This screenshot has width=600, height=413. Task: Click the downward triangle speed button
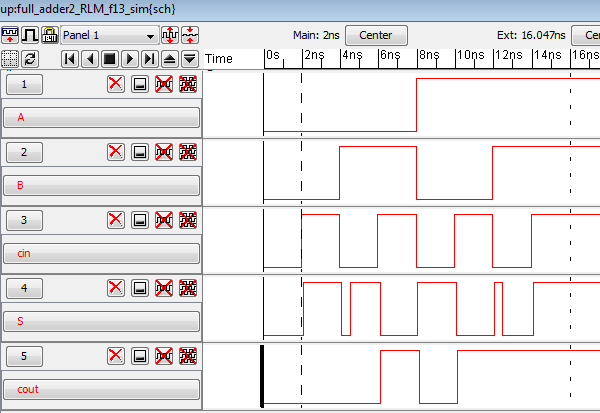pos(190,59)
